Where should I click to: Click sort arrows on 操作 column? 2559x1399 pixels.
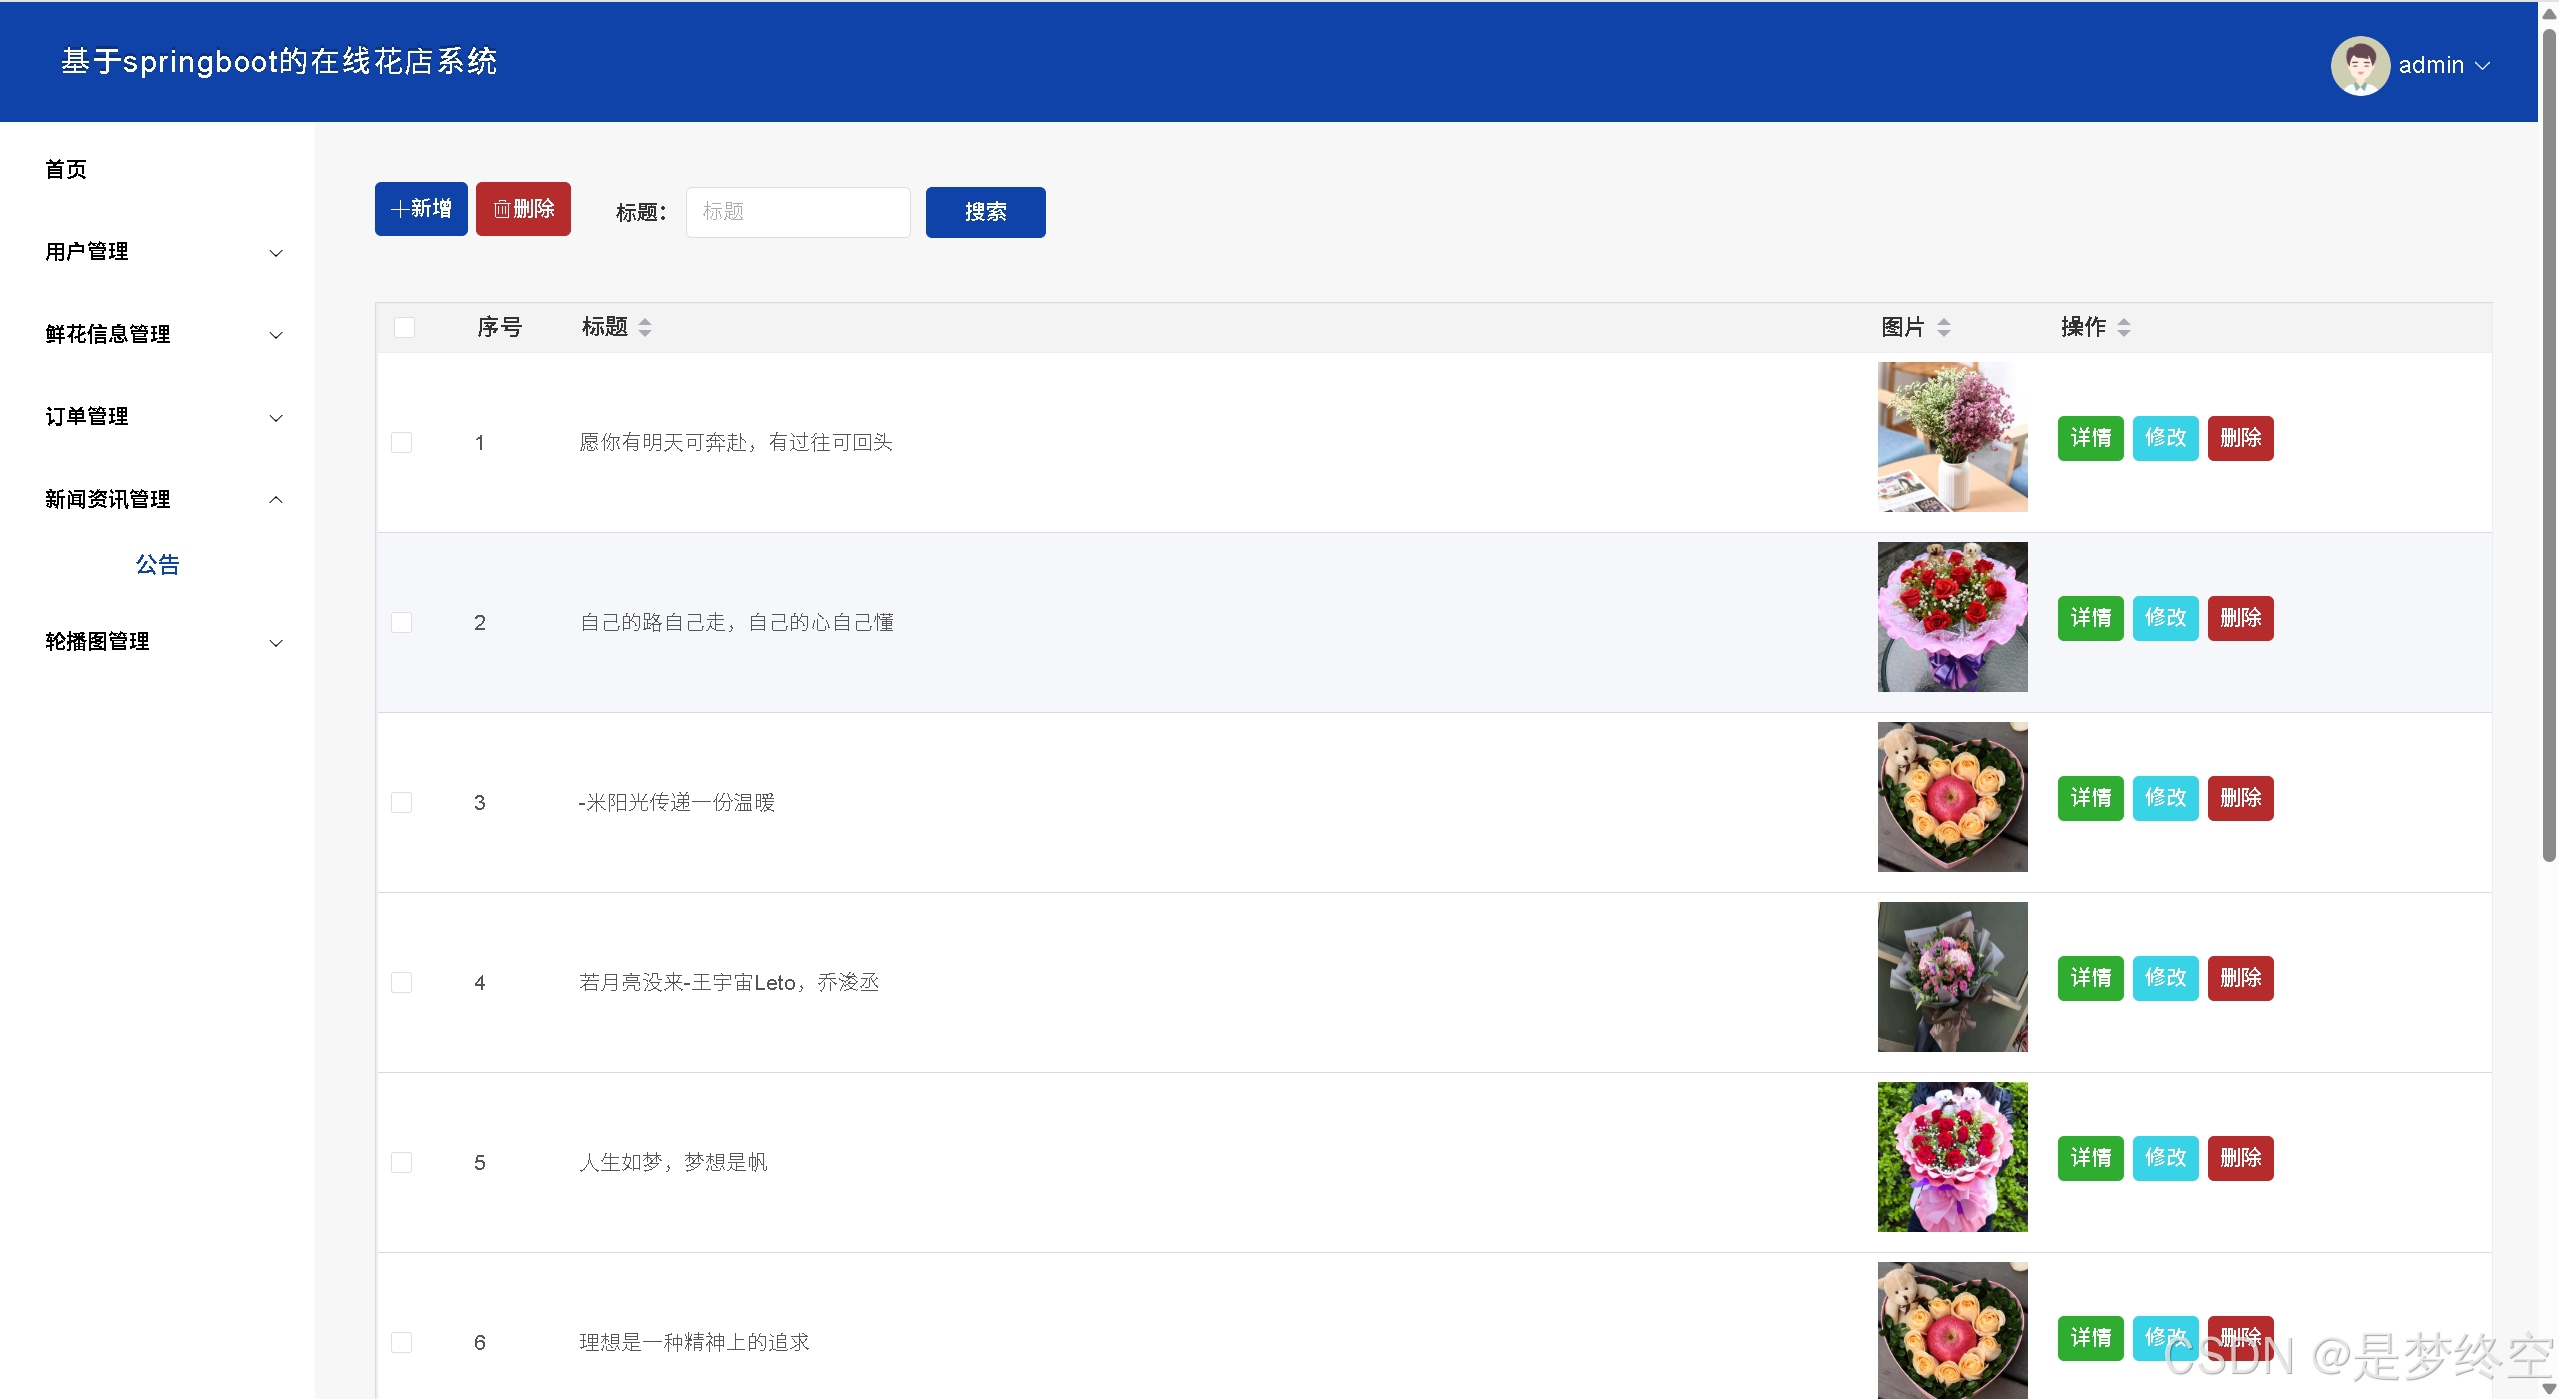[x=2124, y=327]
